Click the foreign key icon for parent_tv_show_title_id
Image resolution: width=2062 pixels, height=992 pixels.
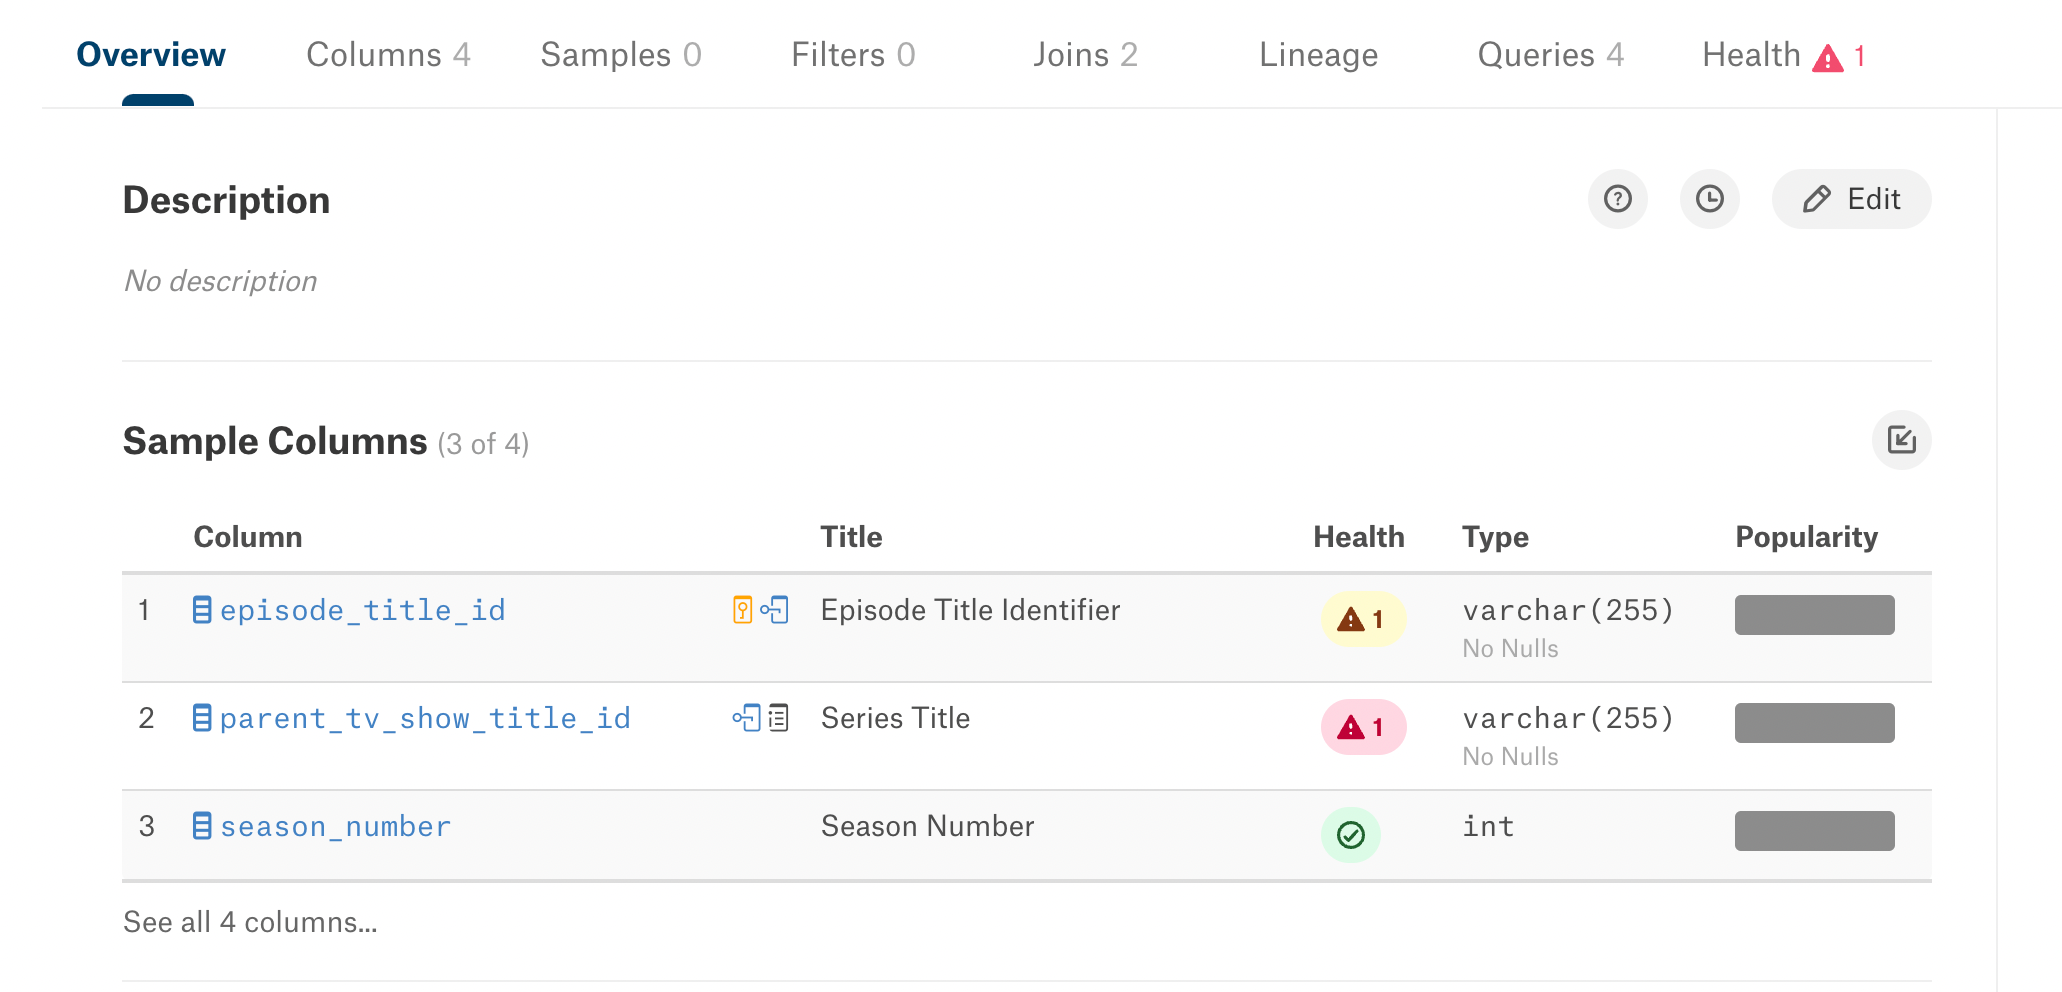coord(747,718)
